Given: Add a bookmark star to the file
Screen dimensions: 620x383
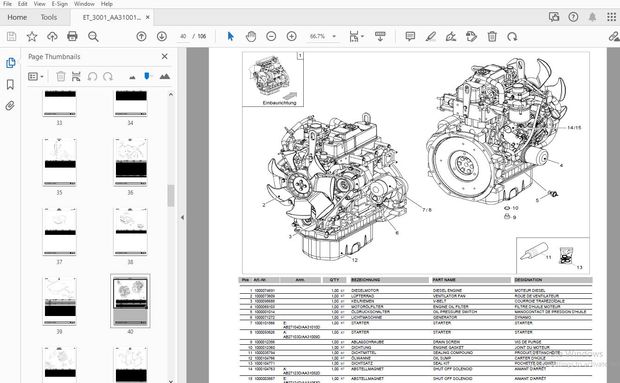Looking at the screenshot, I should 32,37.
